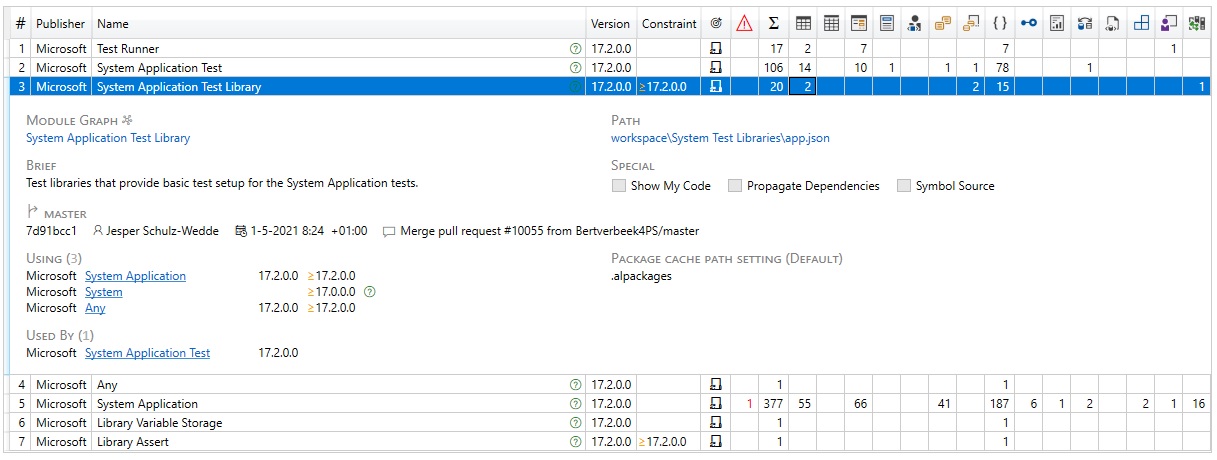Tick the Propagate Dependencies checkbox

(x=735, y=186)
